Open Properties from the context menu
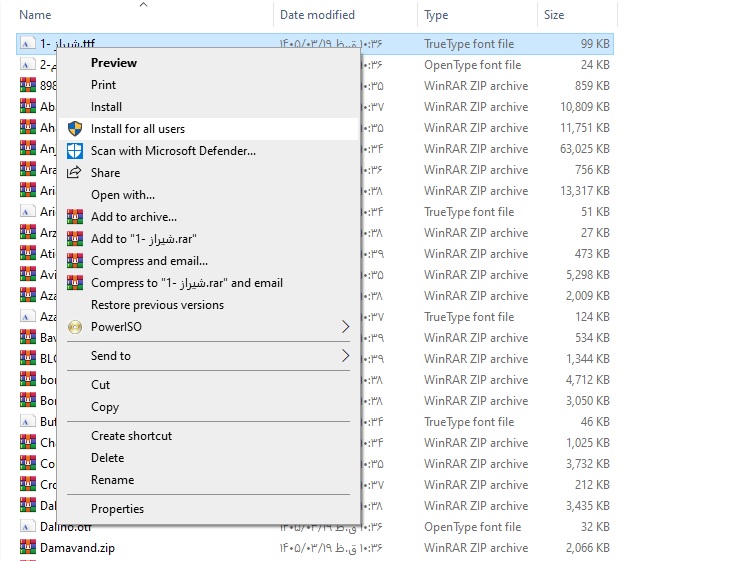753x561 pixels. pyautogui.click(x=208, y=509)
